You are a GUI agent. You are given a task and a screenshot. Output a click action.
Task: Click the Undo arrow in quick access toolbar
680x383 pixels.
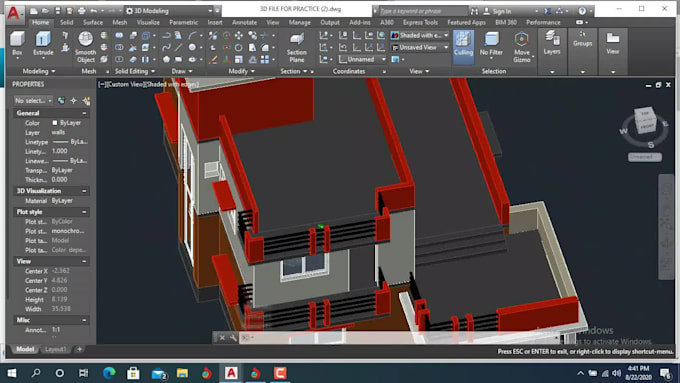point(93,11)
